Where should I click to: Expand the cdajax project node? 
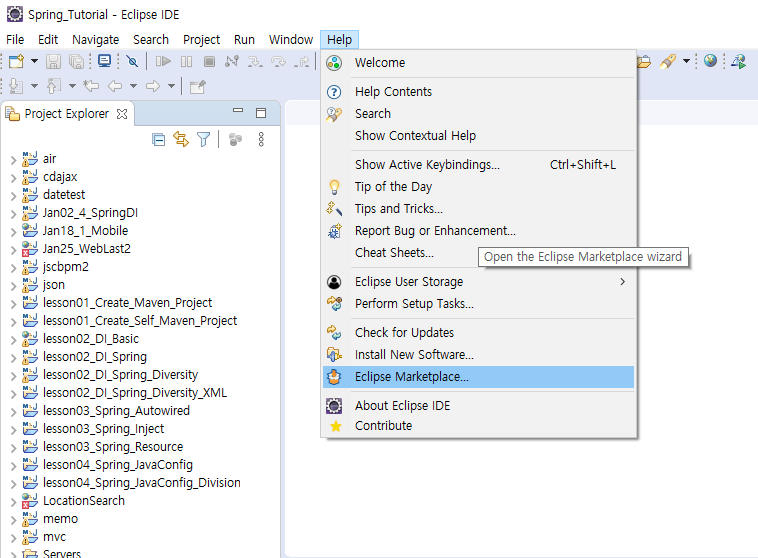pyautogui.click(x=14, y=177)
